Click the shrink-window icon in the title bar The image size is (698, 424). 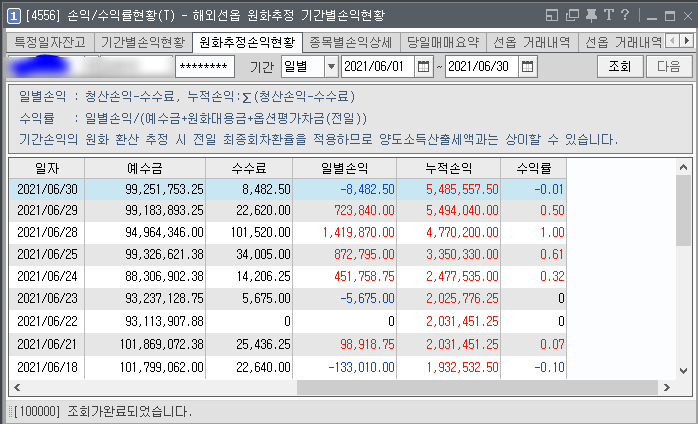[x=552, y=16]
